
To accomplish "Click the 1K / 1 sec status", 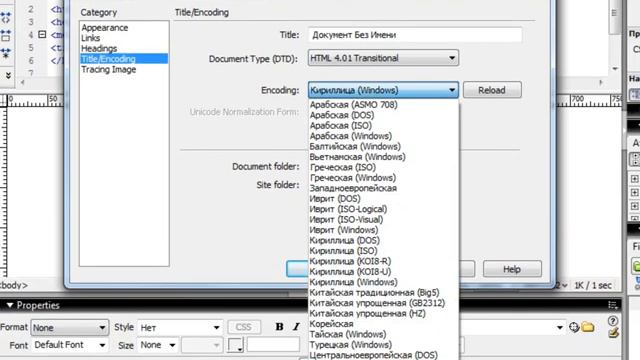I will point(593,285).
